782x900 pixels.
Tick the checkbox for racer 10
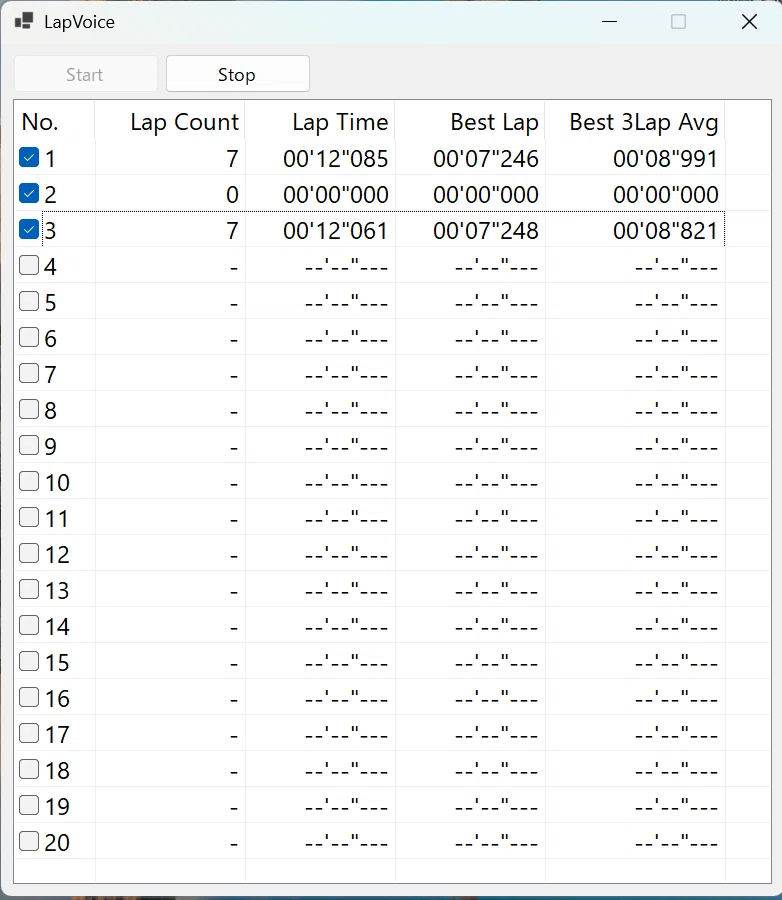(x=29, y=481)
